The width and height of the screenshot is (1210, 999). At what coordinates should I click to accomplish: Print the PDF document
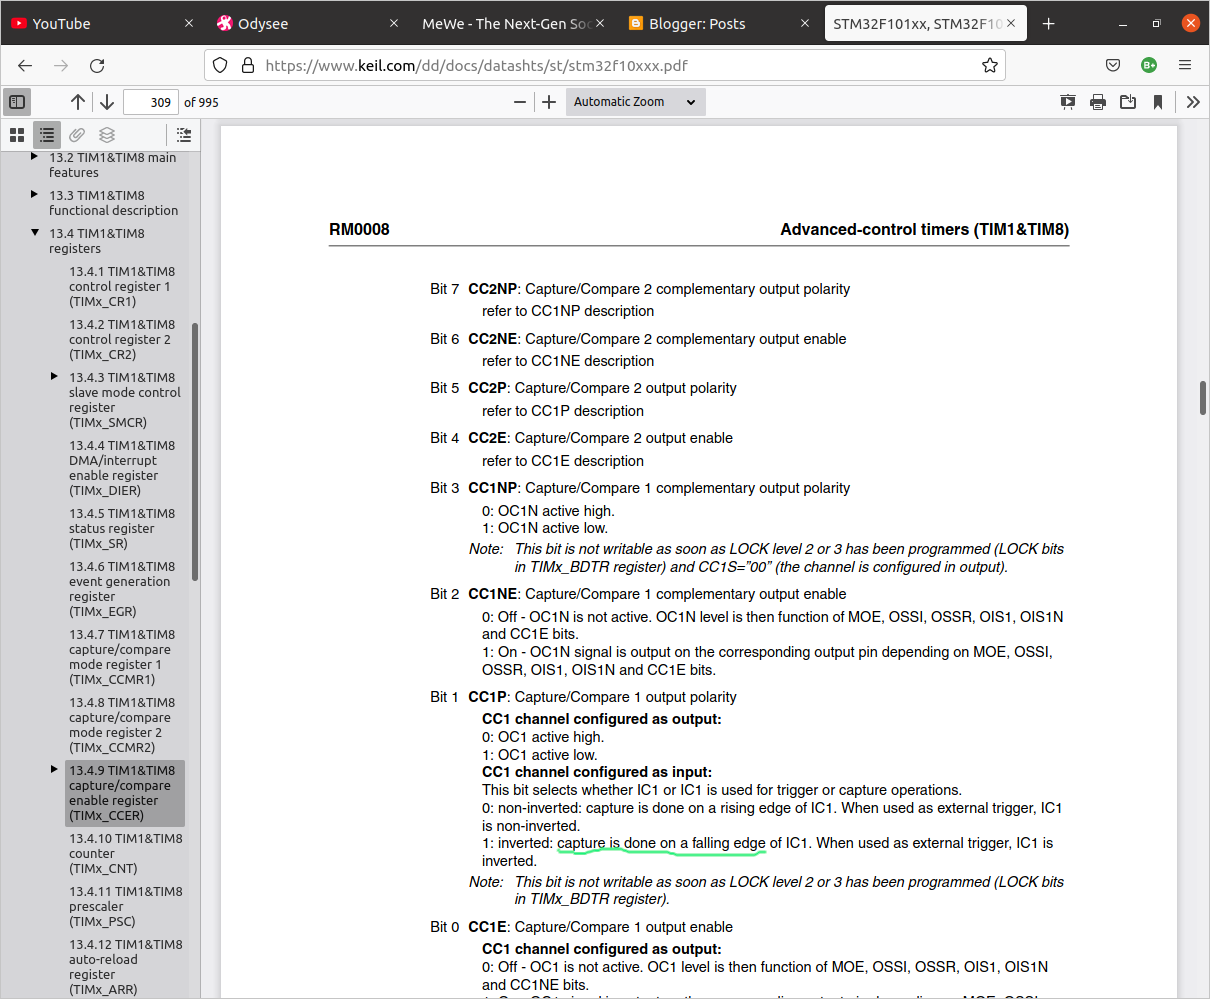click(1098, 102)
